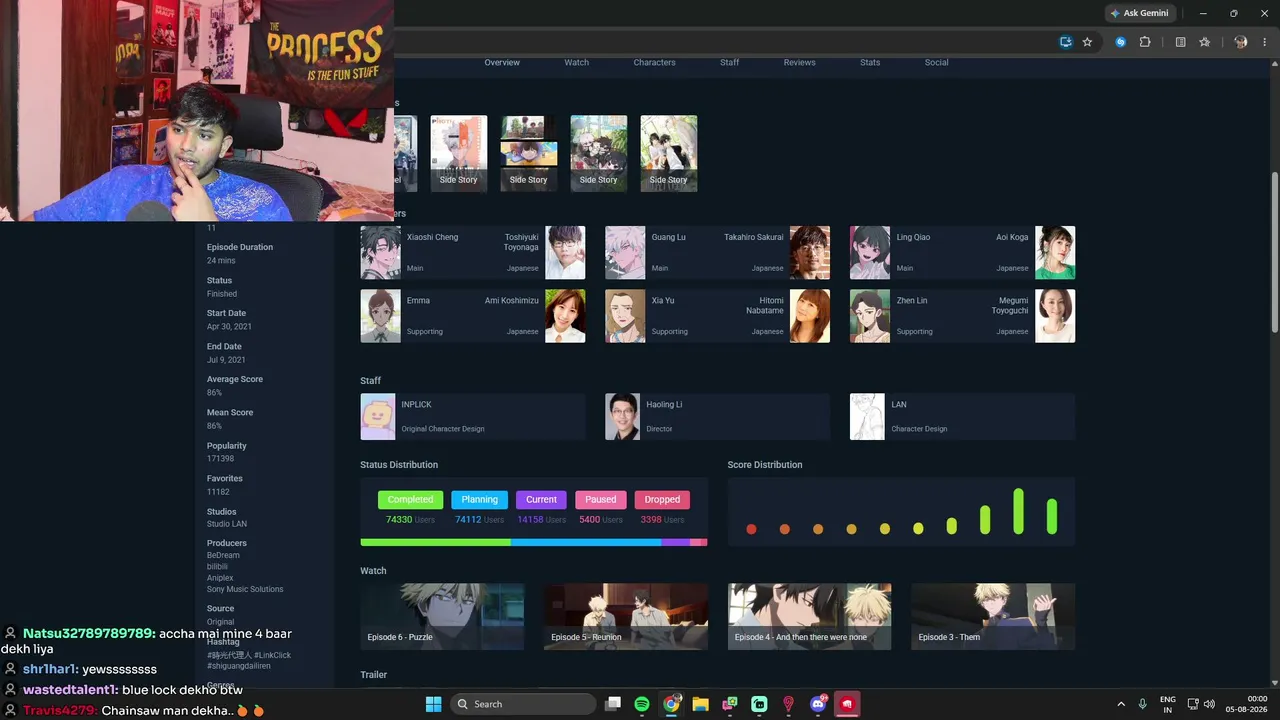Open the Staff tab
This screenshot has height=720, width=1280.
[730, 62]
